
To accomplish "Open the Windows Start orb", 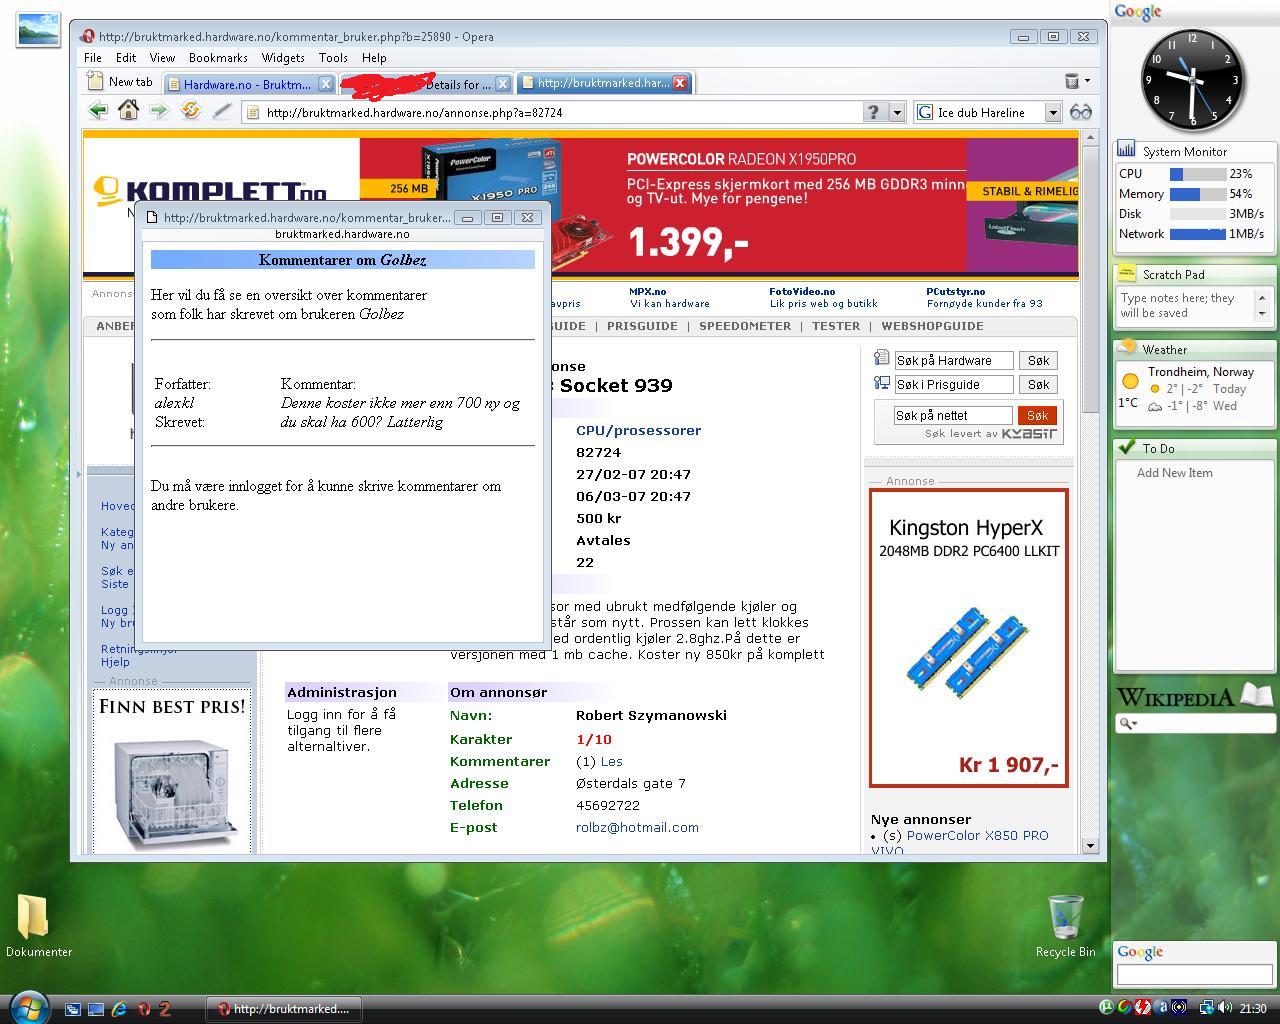I will [x=27, y=1006].
